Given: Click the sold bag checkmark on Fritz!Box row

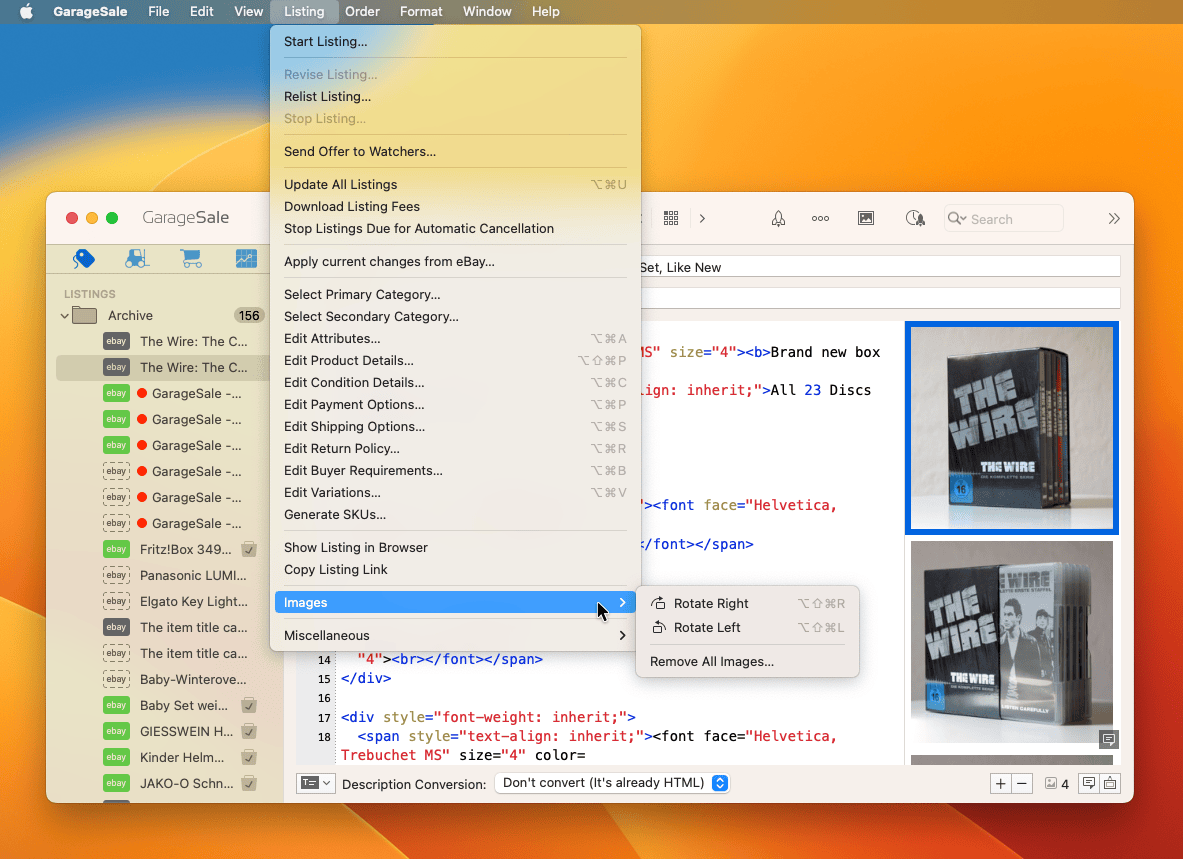Looking at the screenshot, I should coord(249,549).
